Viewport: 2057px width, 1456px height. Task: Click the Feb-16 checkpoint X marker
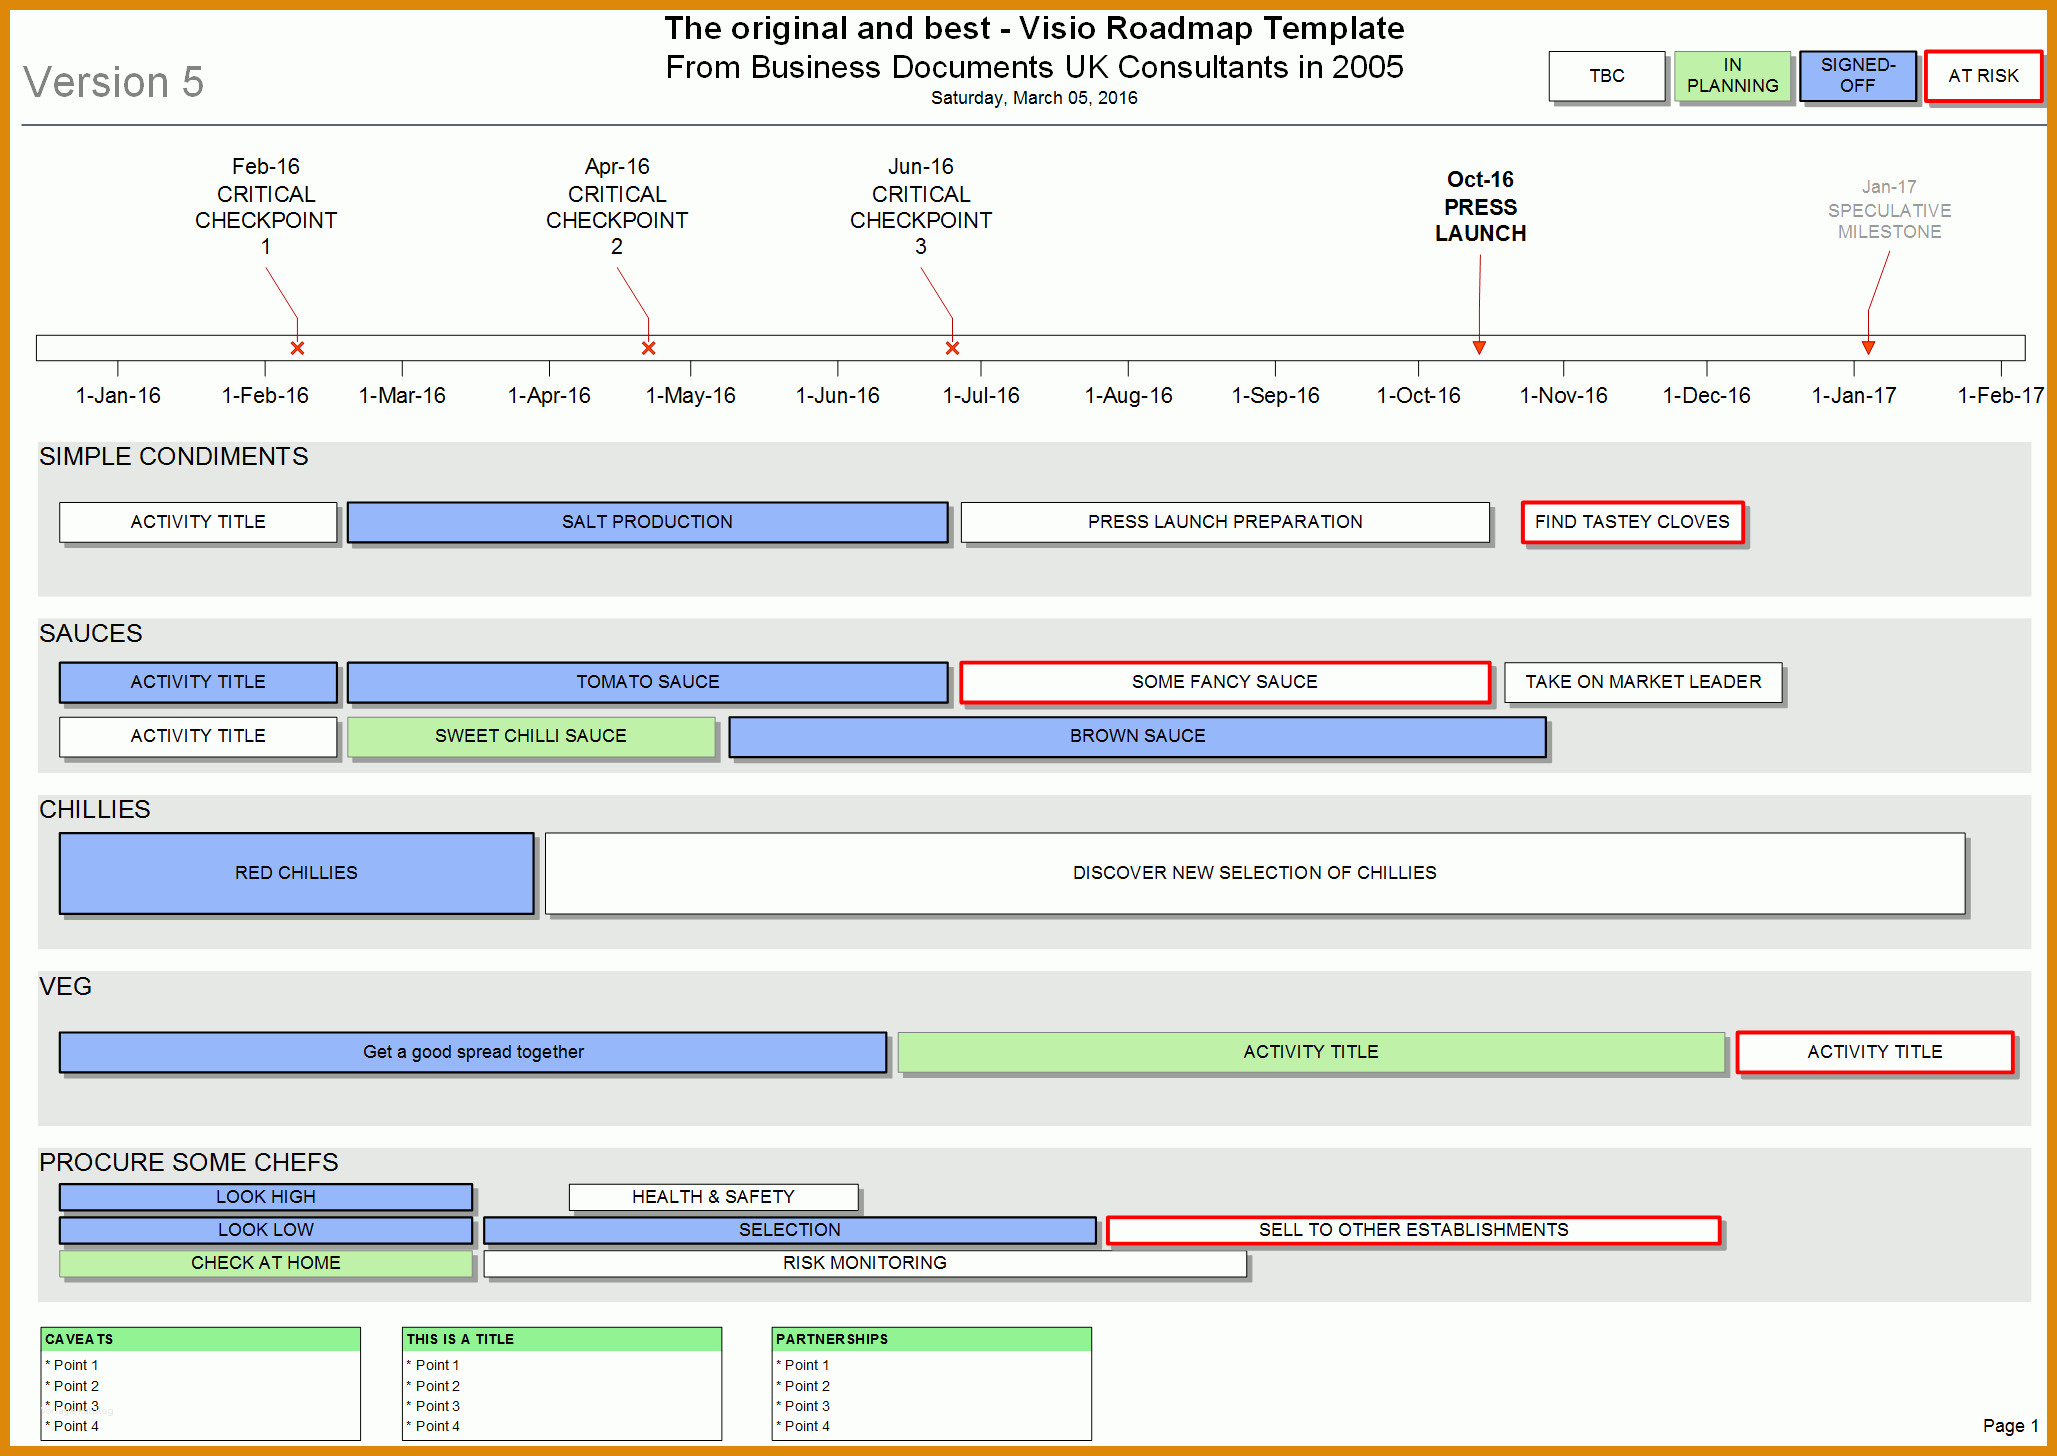point(297,348)
